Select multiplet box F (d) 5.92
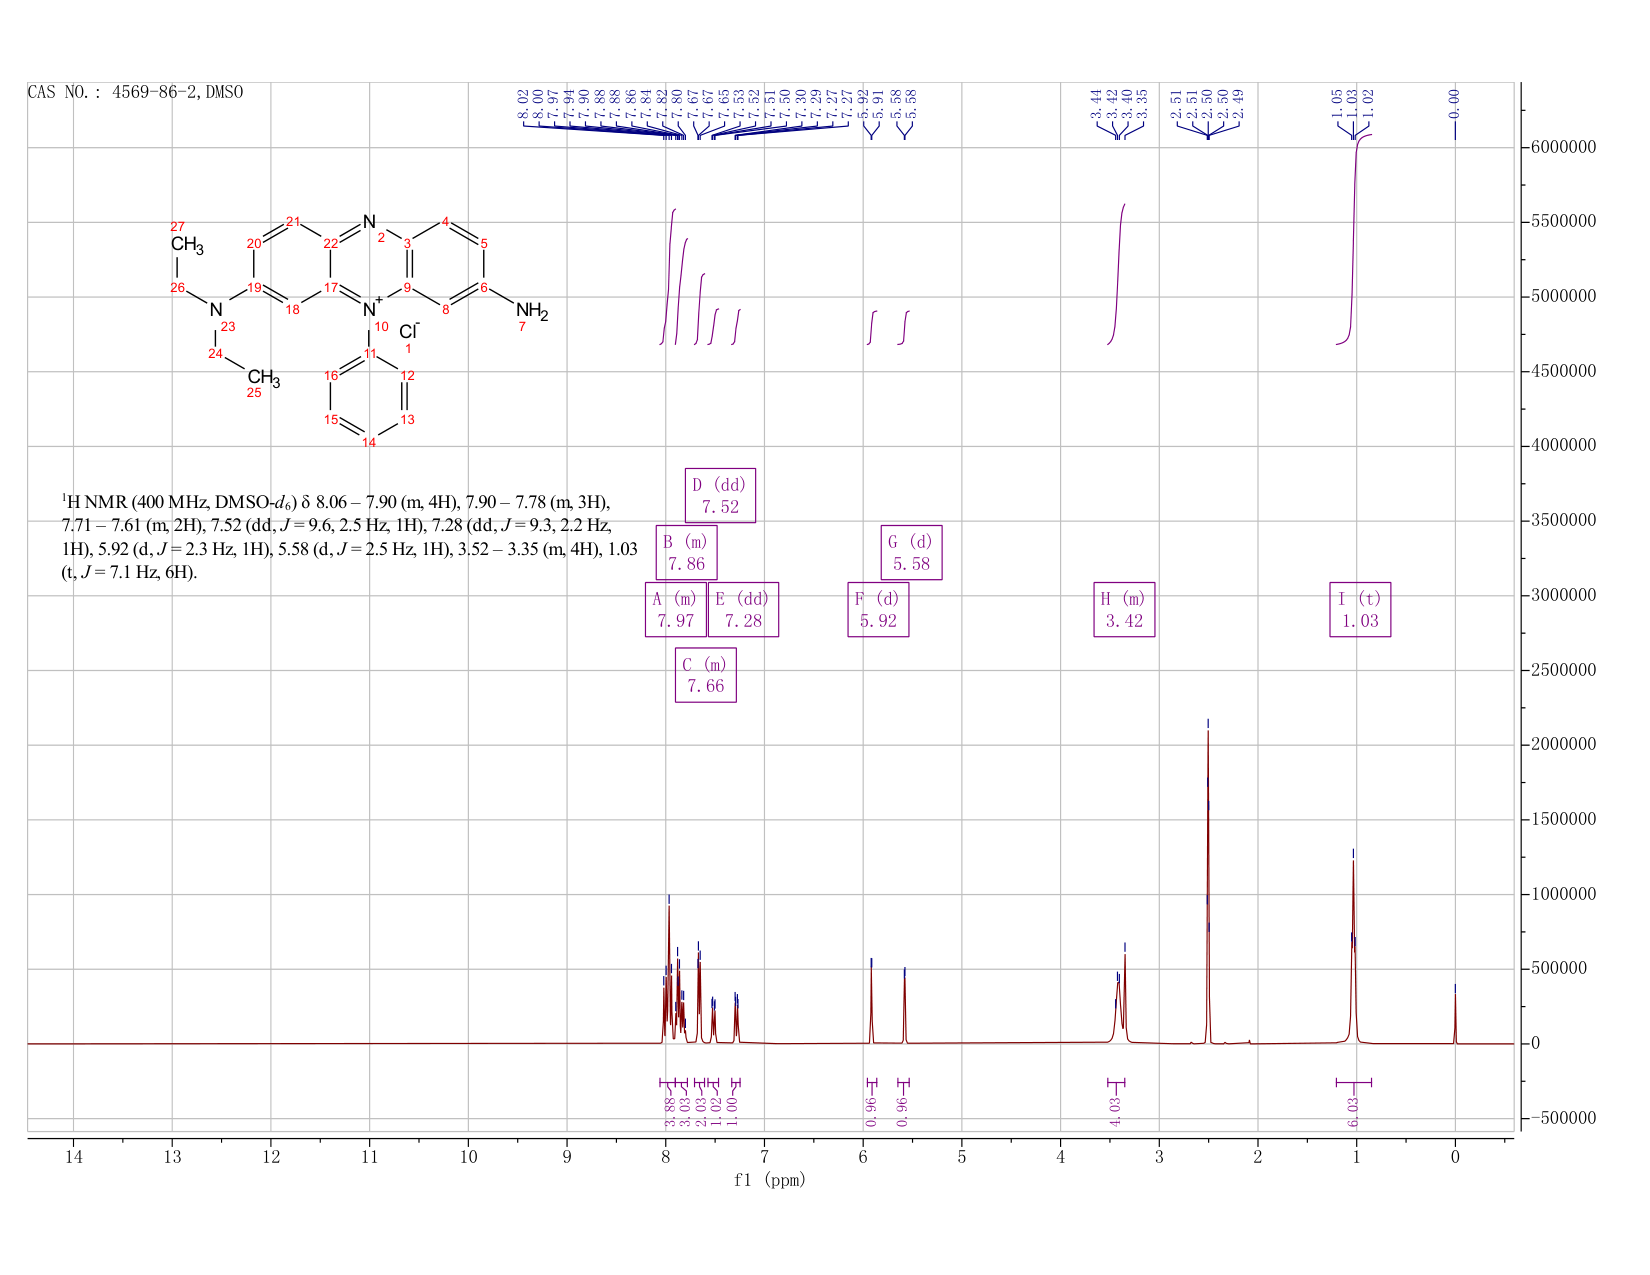Image resolution: width=1650 pixels, height=1275 pixels. pyautogui.click(x=878, y=609)
